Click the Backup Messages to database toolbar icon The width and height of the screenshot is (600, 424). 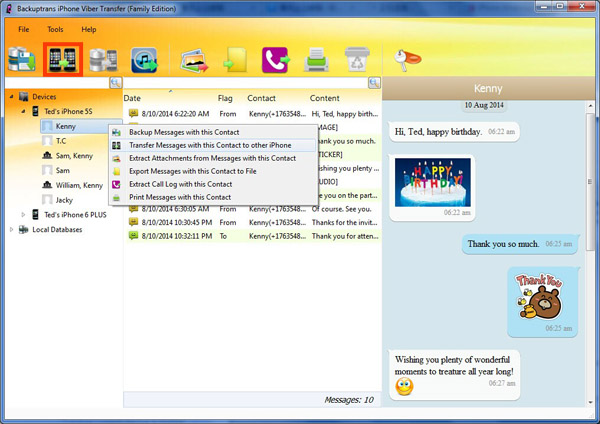[x=22, y=59]
